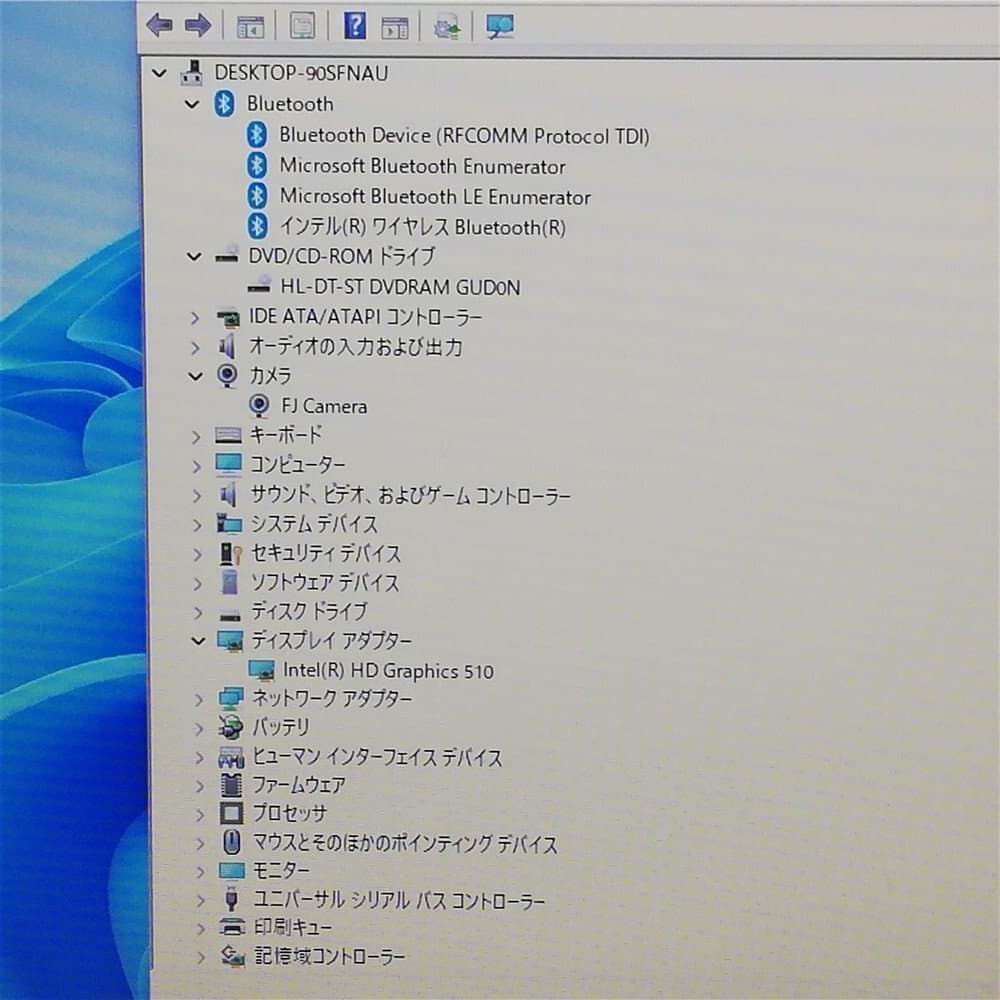Select Microsoft Bluetooth LE Enumerator device

435,197
